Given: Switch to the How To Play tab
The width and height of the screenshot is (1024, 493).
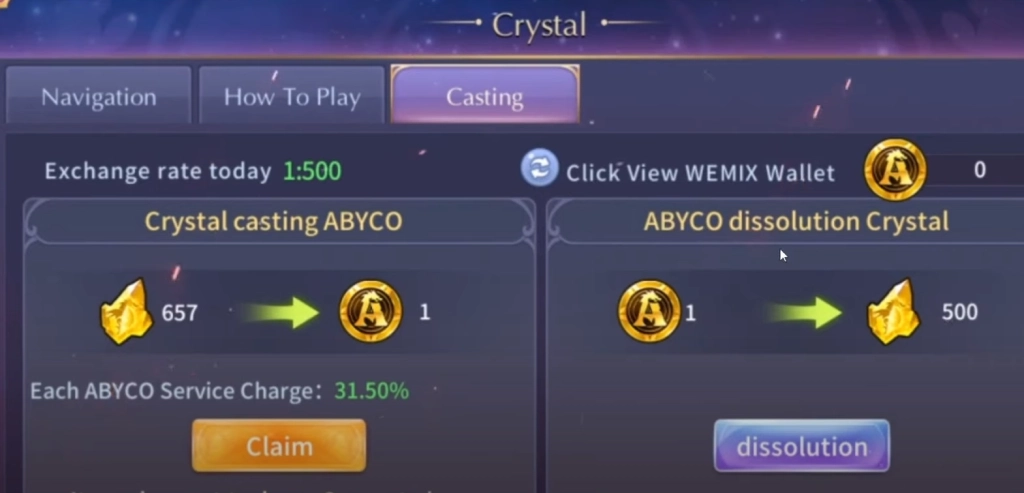Looking at the screenshot, I should [292, 95].
